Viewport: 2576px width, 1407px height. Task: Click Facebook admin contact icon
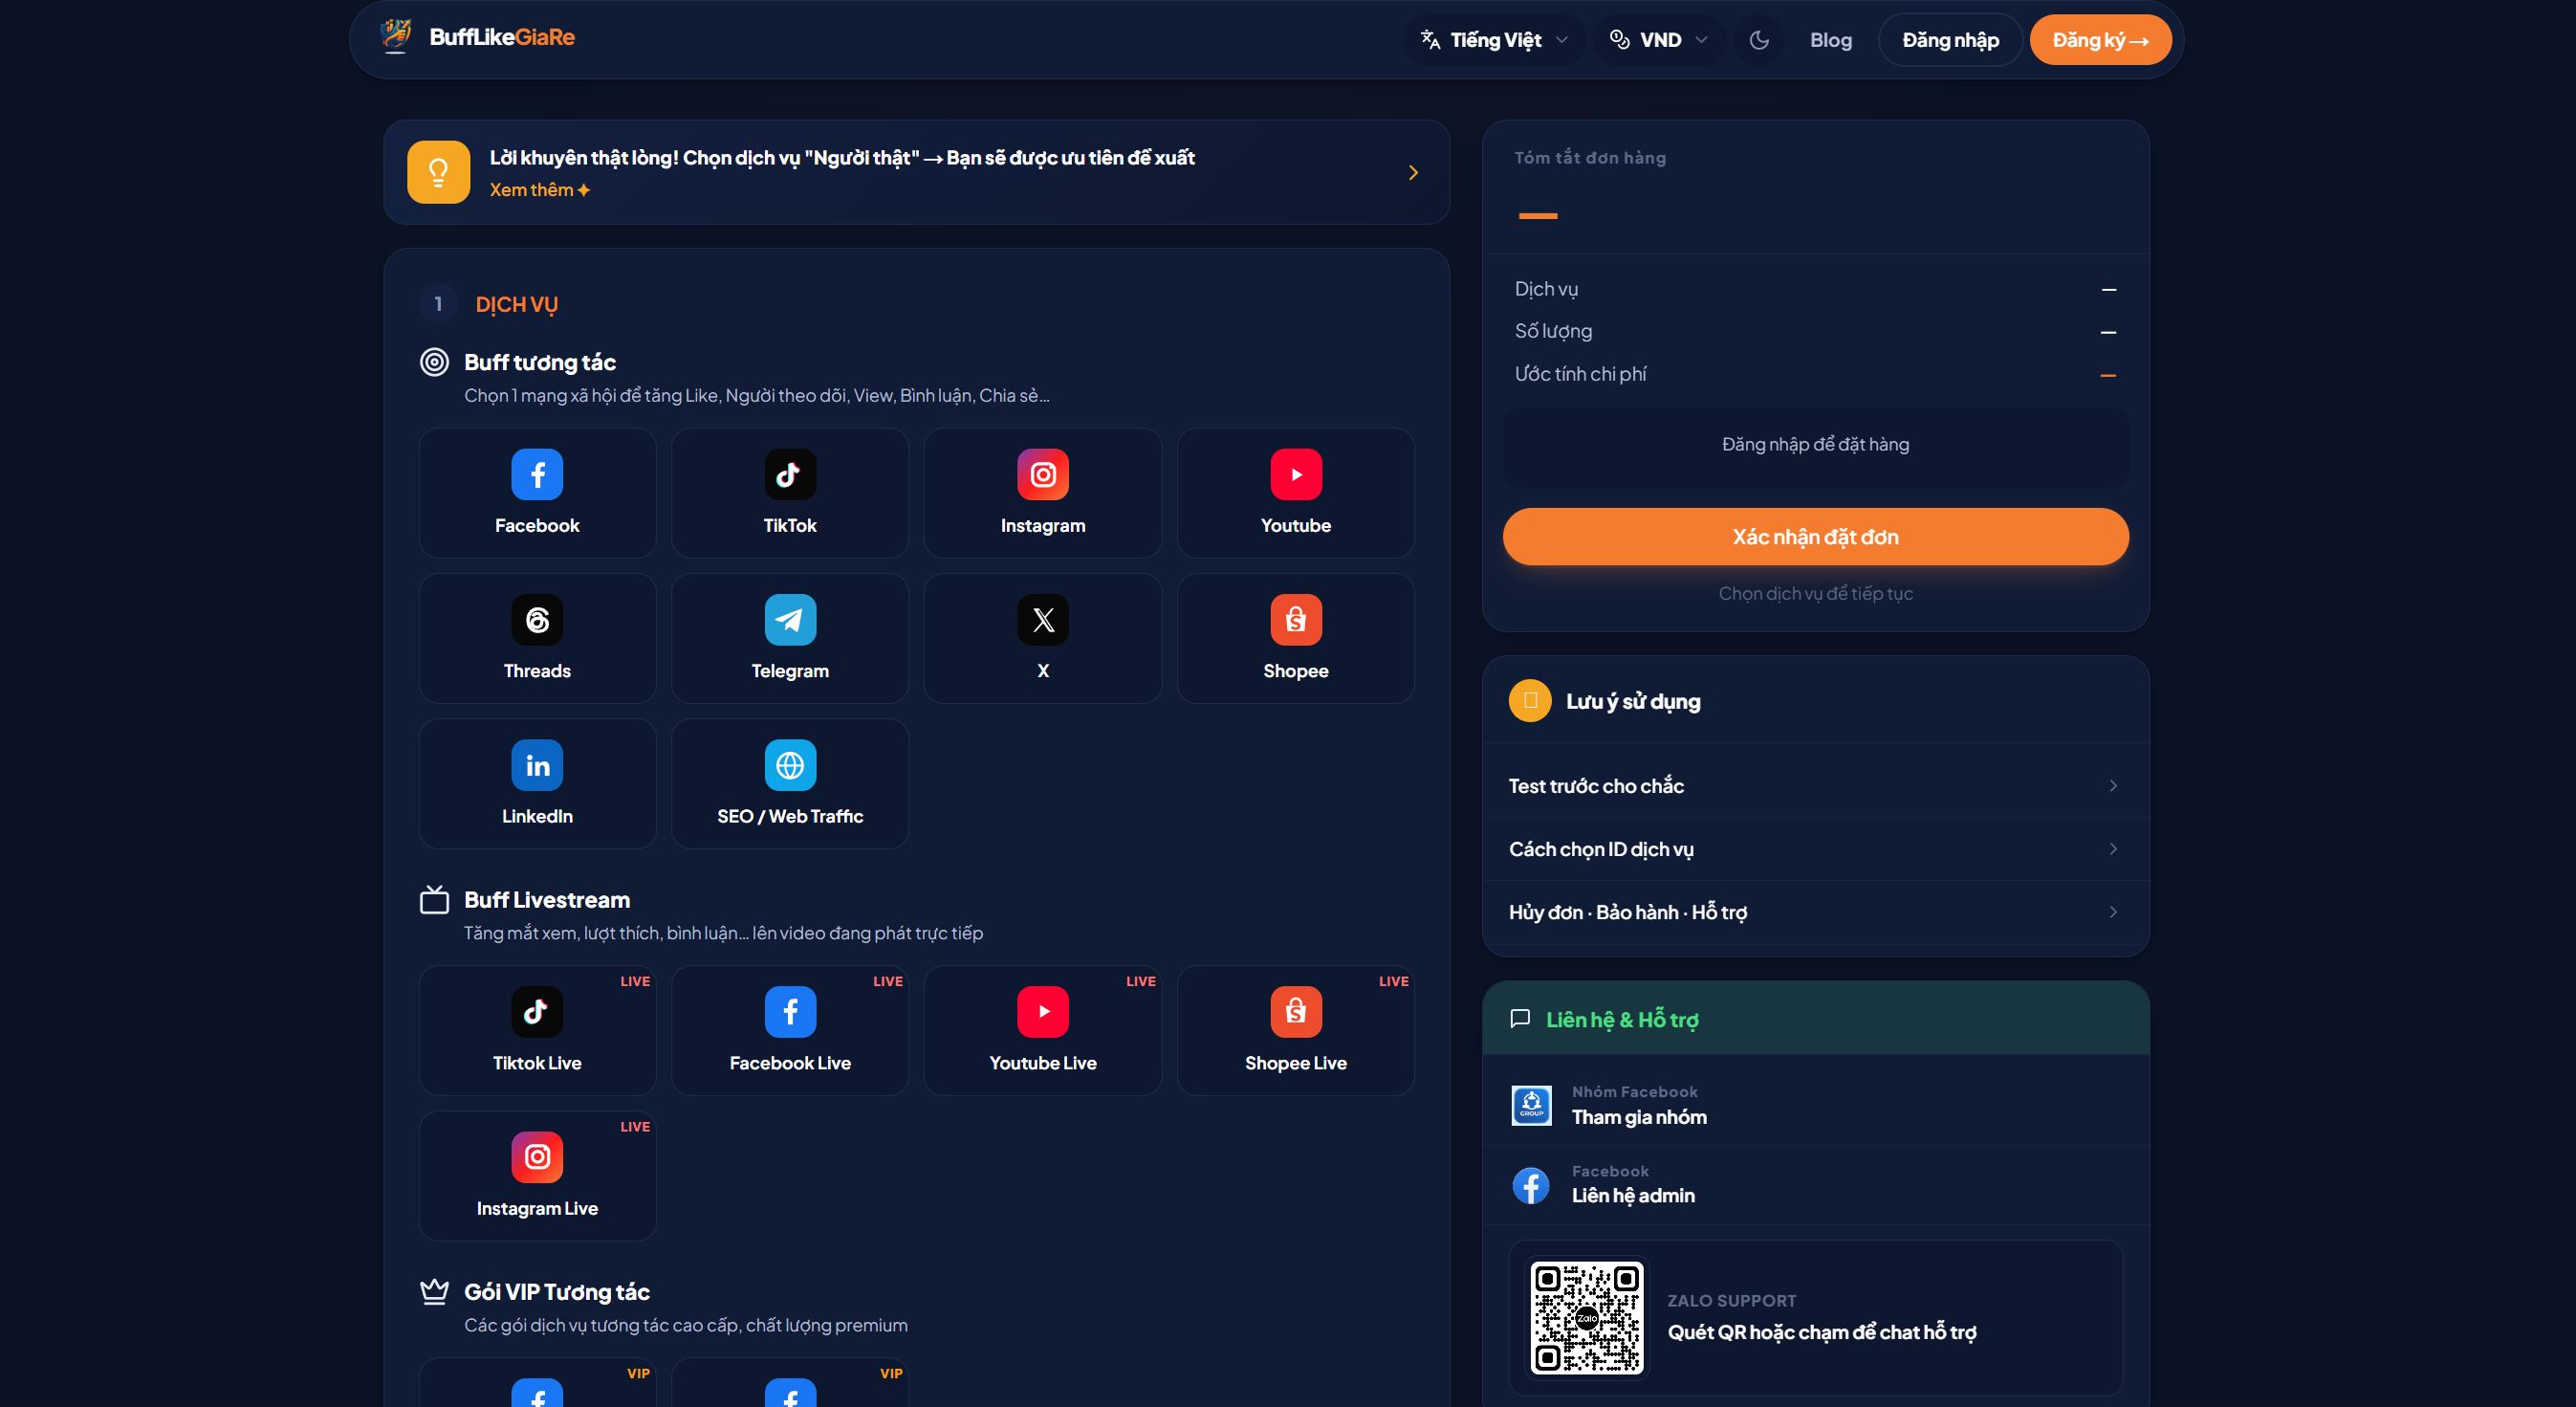1531,1185
